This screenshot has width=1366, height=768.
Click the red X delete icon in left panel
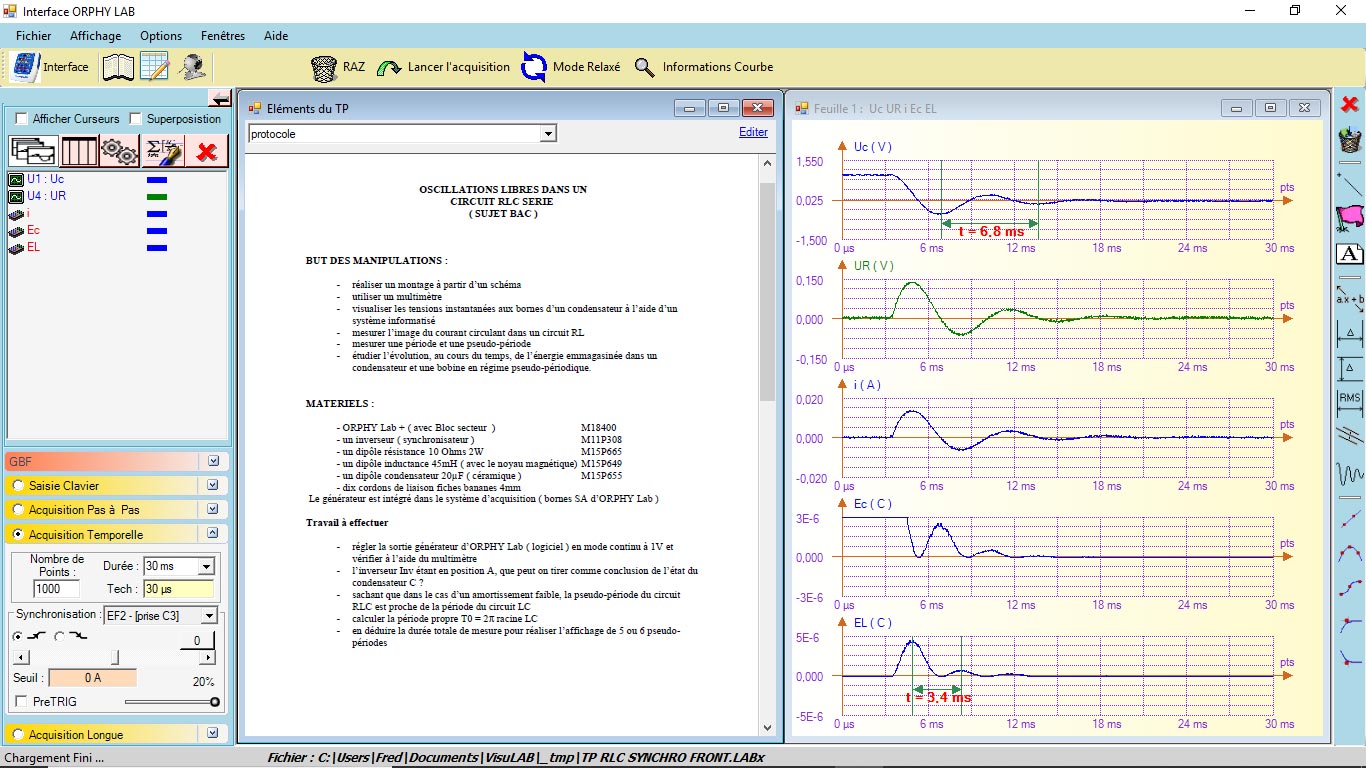[207, 151]
